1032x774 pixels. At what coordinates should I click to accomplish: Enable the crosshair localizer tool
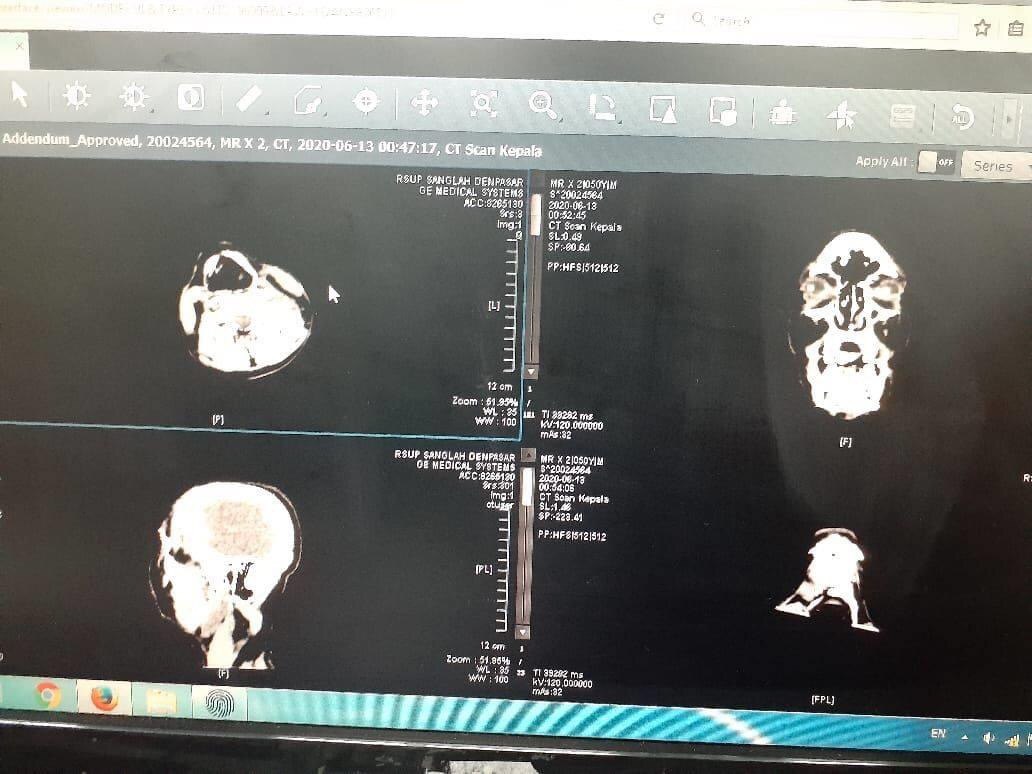coord(366,102)
